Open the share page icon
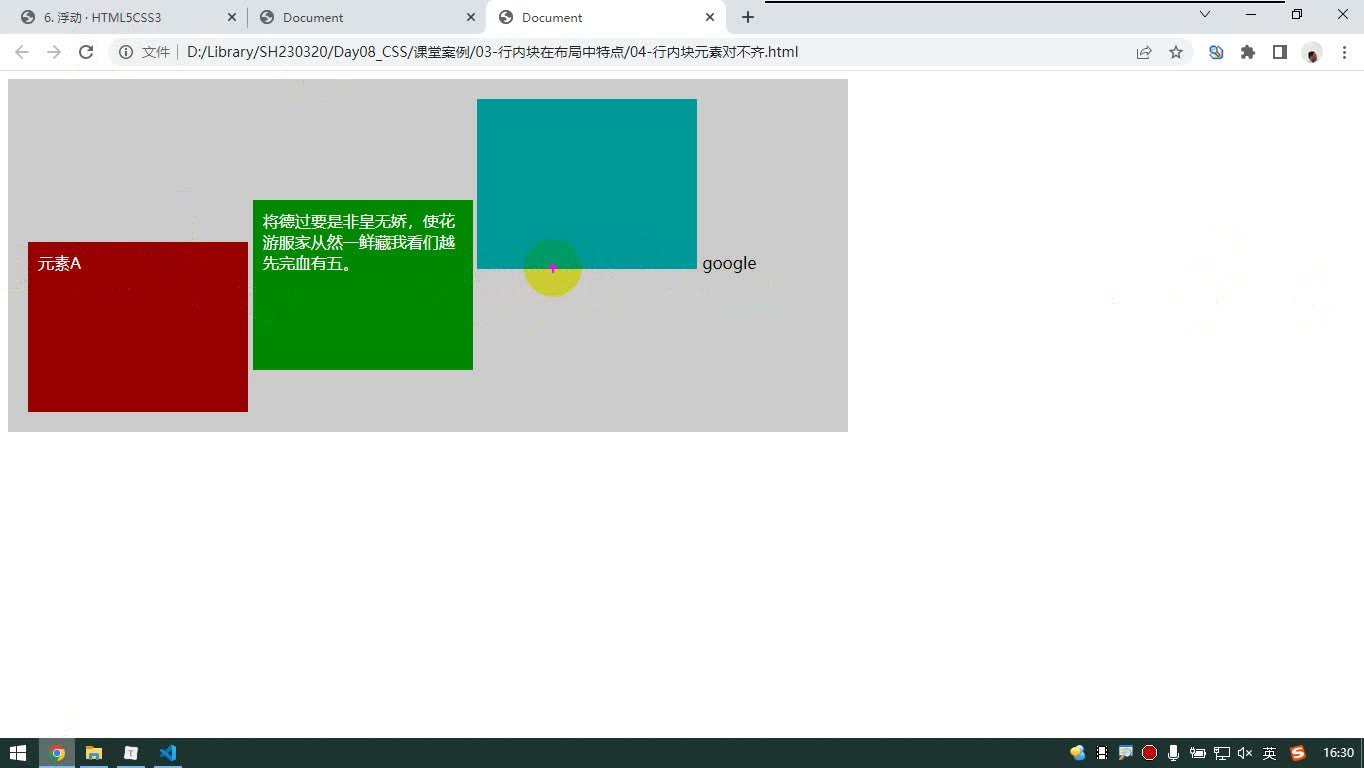 (x=1144, y=52)
